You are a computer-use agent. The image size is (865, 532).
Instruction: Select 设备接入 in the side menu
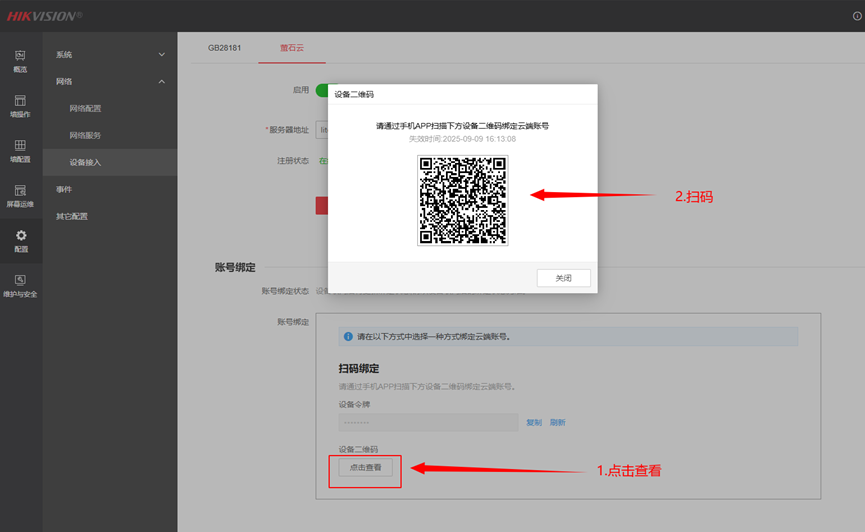point(110,162)
